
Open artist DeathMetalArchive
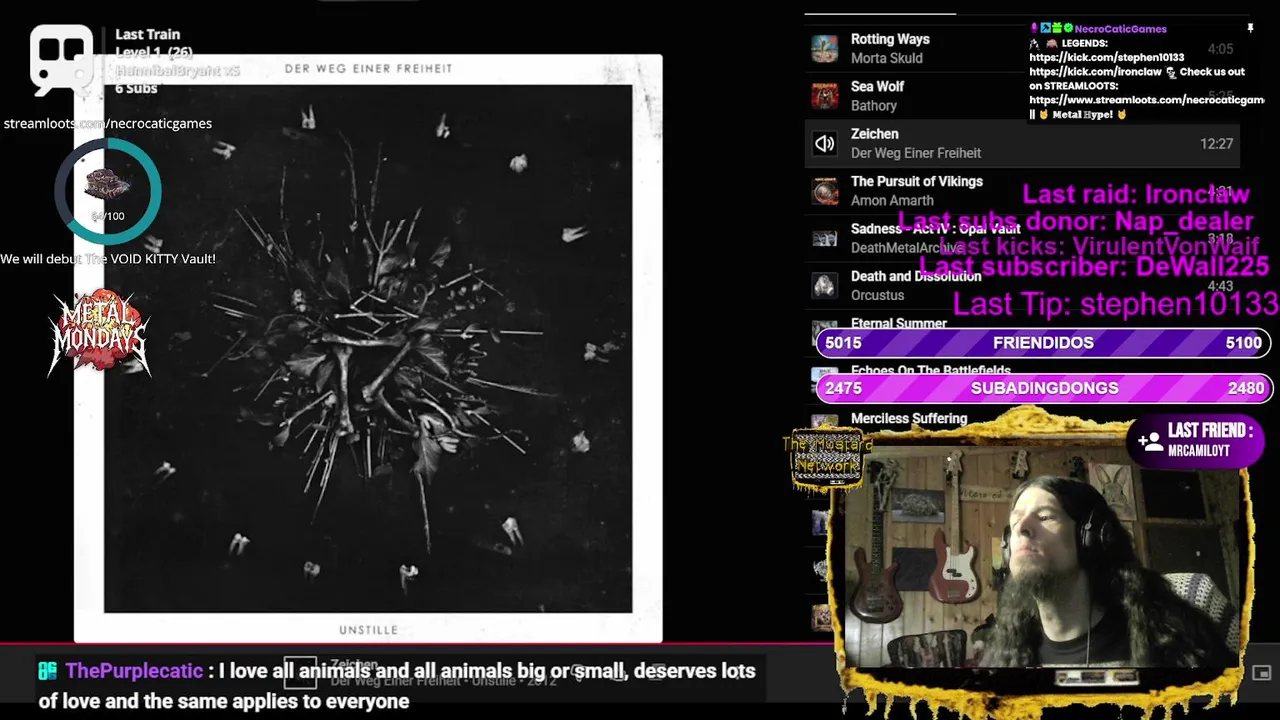[x=907, y=248]
